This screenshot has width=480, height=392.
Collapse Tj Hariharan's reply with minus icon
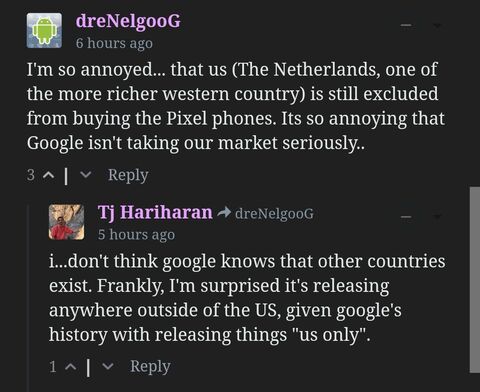pyautogui.click(x=406, y=217)
